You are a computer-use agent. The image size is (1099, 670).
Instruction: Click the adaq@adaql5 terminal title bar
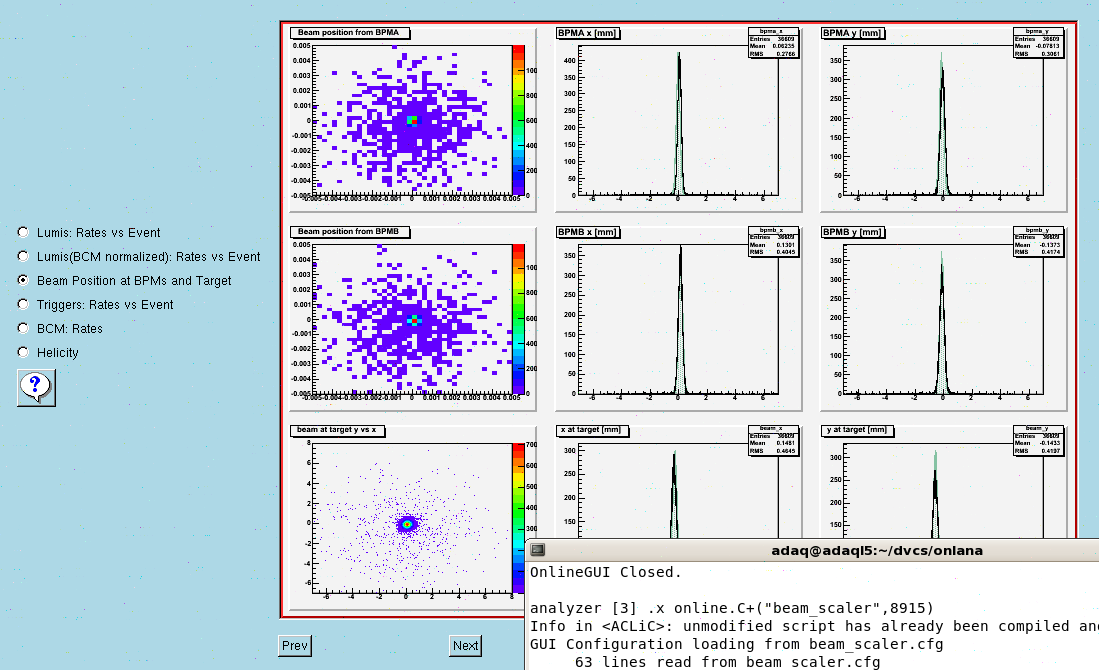[x=876, y=550]
